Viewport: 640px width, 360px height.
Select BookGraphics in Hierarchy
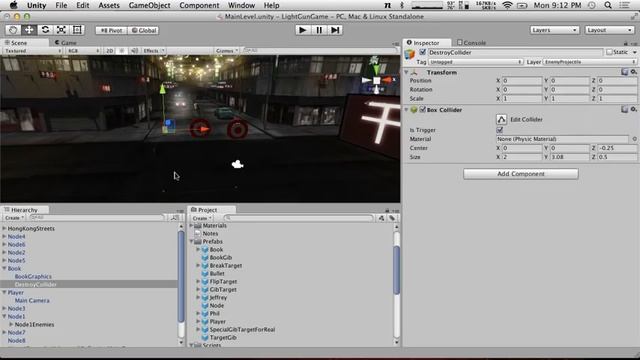[x=33, y=276]
